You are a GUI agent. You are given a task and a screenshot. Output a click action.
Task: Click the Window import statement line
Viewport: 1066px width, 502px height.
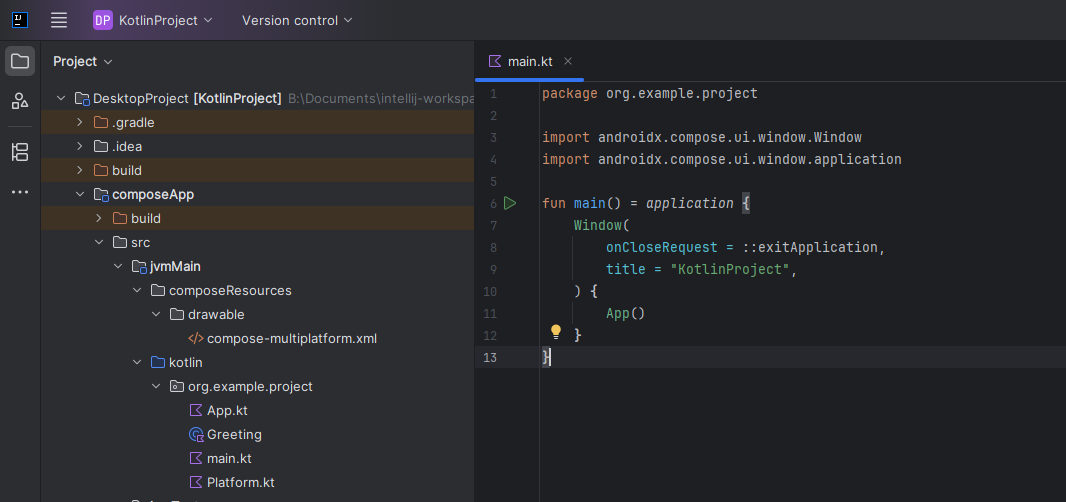(702, 137)
